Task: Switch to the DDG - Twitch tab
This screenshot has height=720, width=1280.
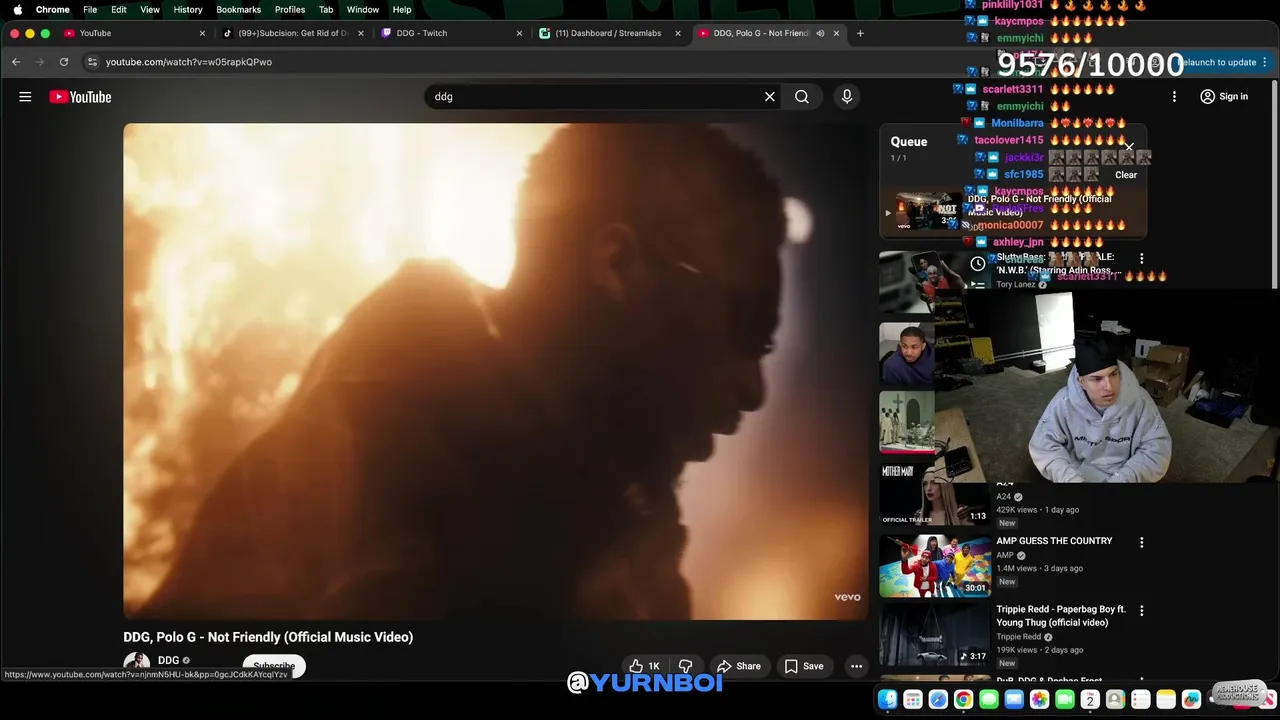Action: tap(450, 33)
